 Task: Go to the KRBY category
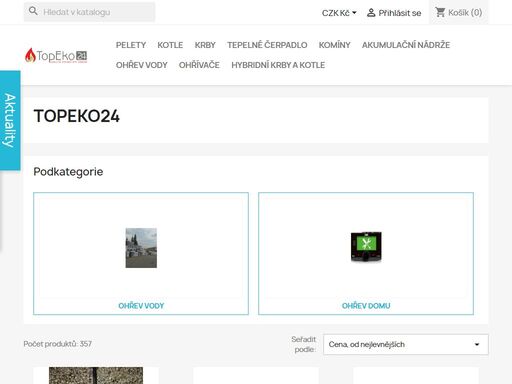coord(205,45)
